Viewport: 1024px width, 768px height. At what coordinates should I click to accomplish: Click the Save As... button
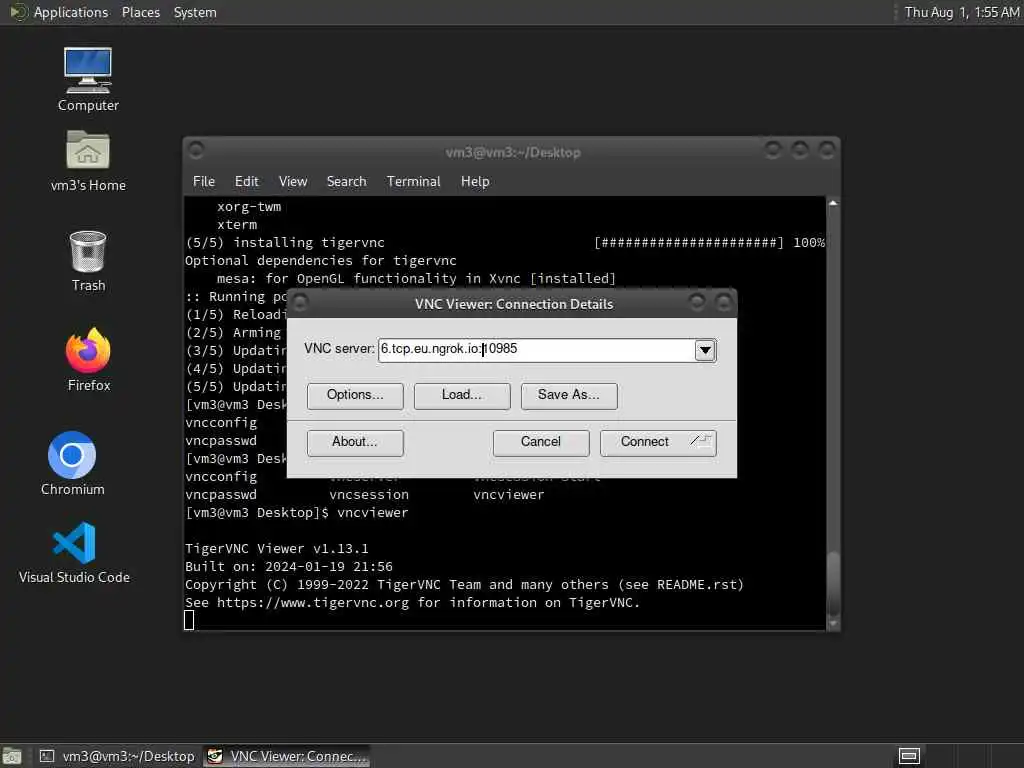pyautogui.click(x=569, y=396)
